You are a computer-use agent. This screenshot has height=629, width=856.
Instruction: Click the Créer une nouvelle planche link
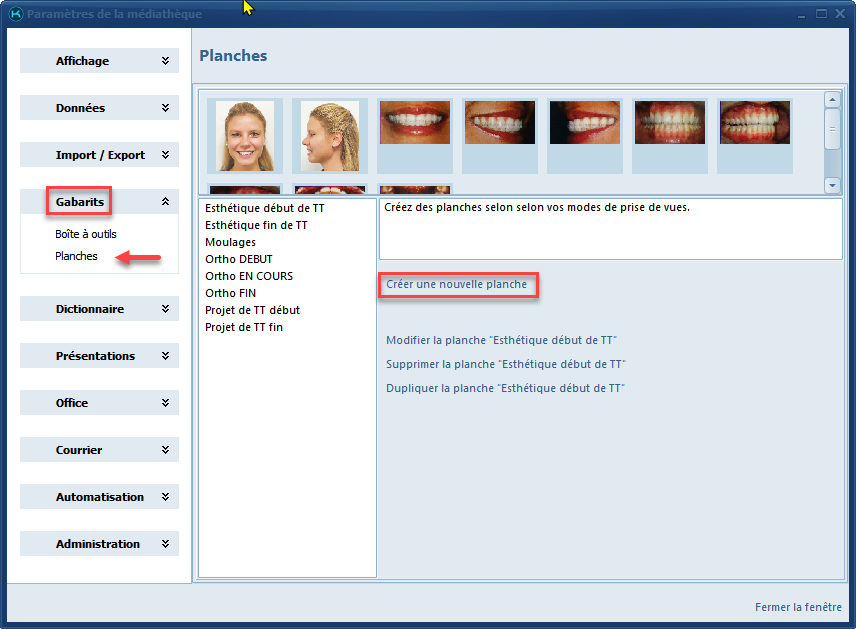pos(456,285)
